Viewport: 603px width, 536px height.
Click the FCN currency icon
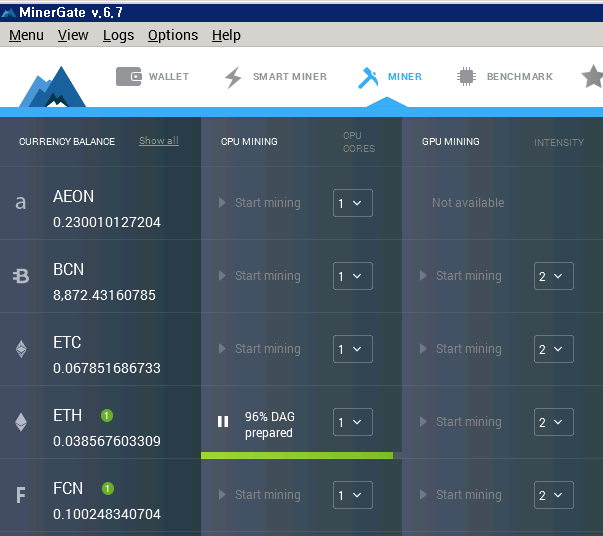pyautogui.click(x=21, y=495)
